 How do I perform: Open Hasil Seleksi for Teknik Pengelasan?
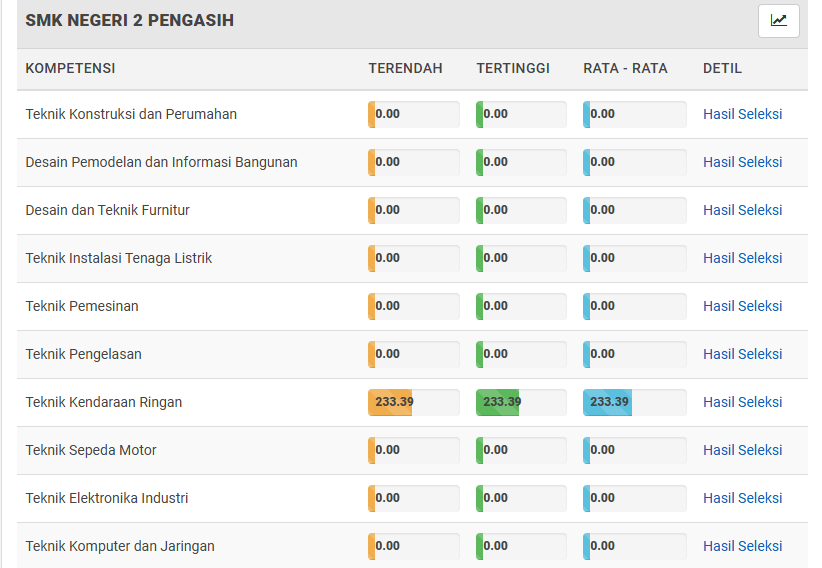(x=742, y=354)
